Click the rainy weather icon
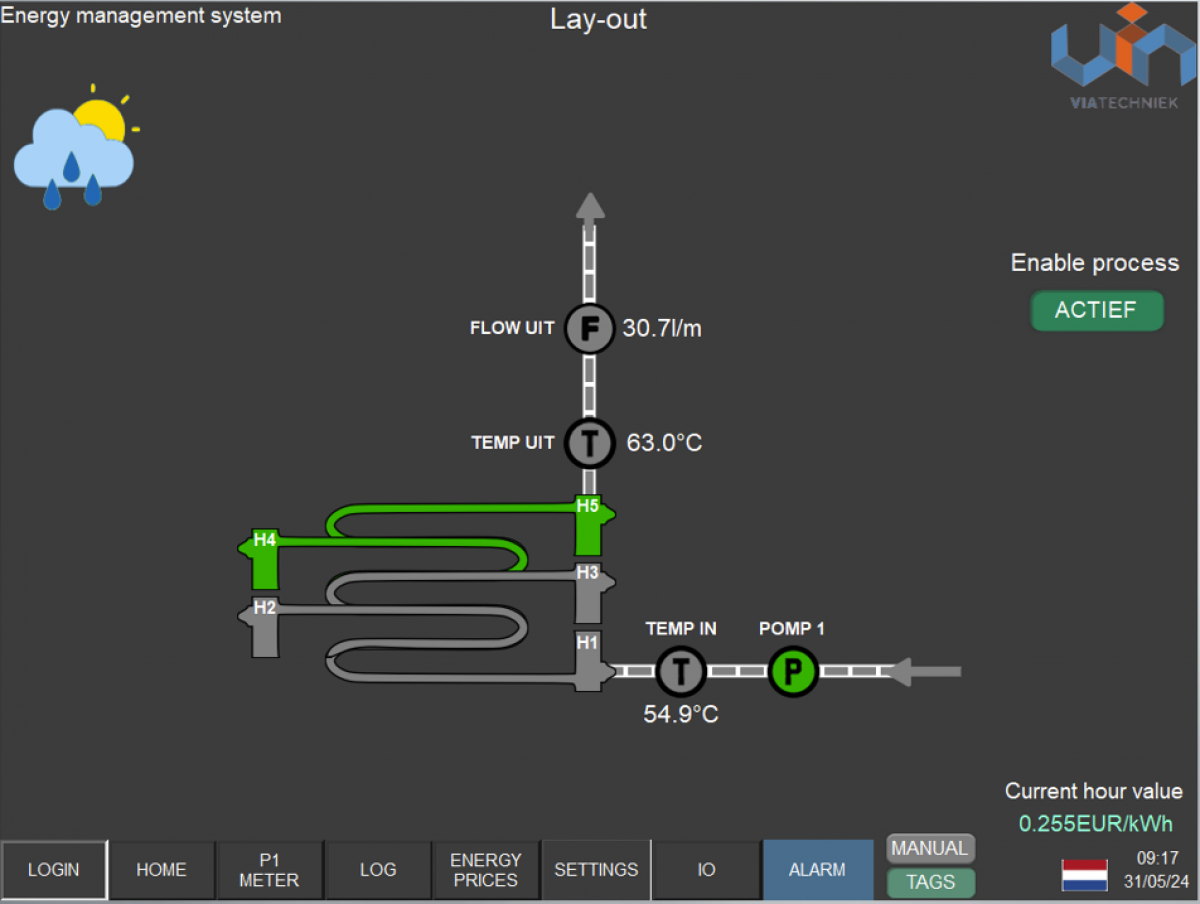Screen dimensions: 1200x904 click(x=76, y=147)
